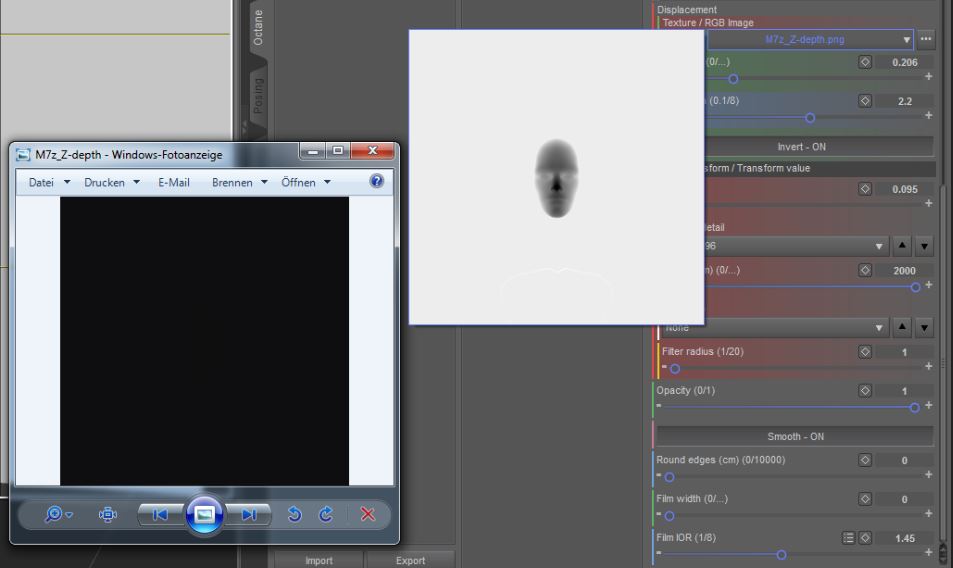This screenshot has width=953, height=568.
Task: Click the Export button
Action: tap(410, 560)
